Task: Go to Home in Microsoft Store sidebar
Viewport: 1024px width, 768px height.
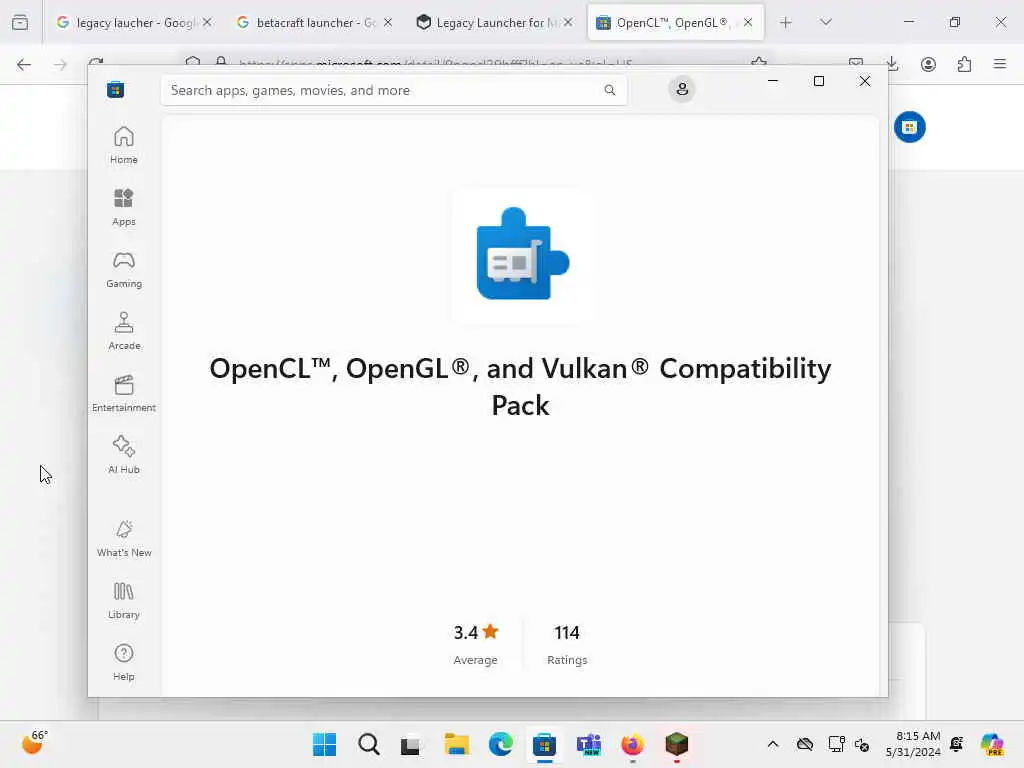Action: coord(123,145)
